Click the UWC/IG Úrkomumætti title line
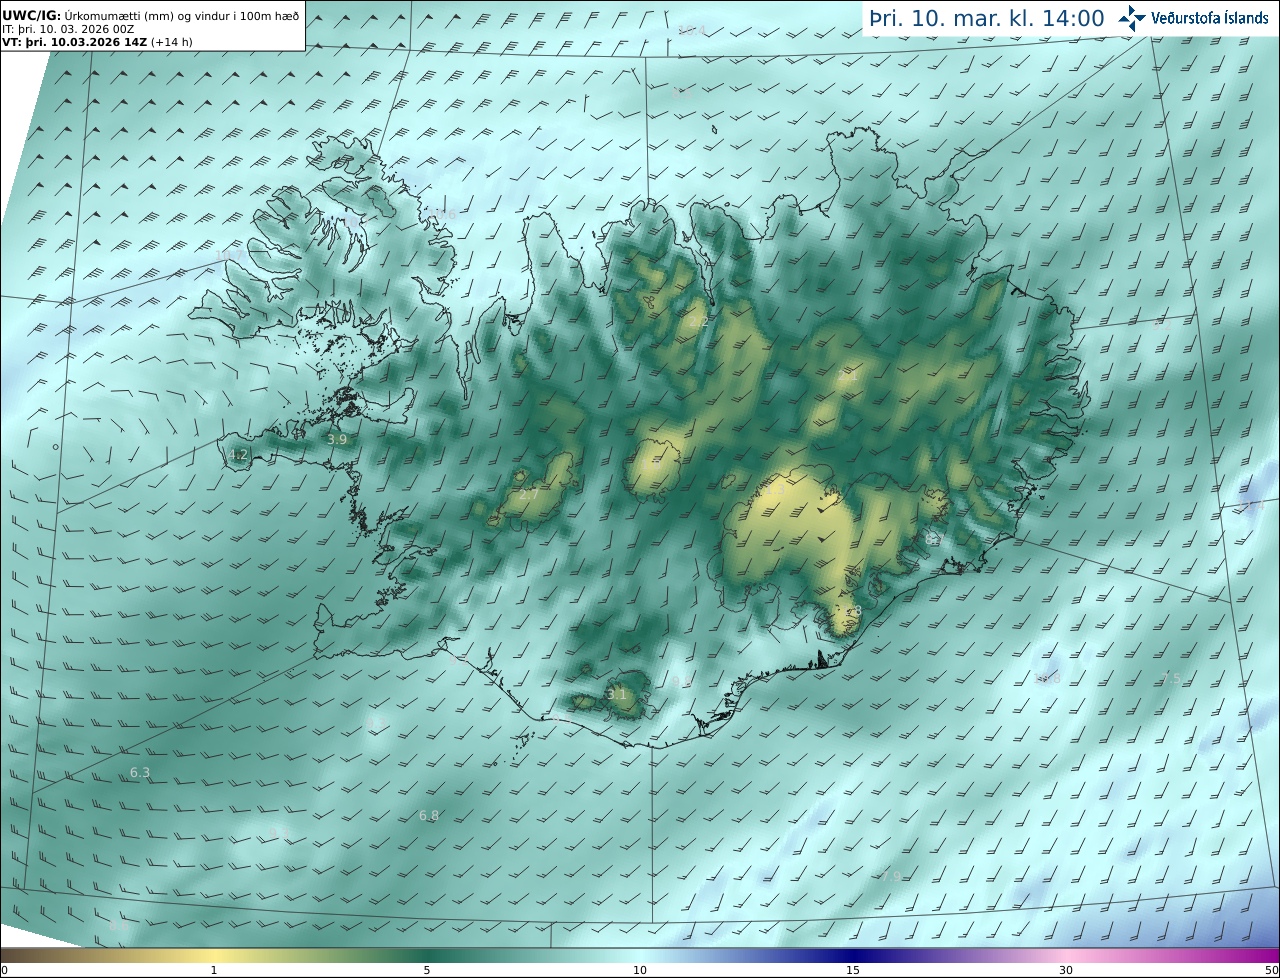 [x=150, y=15]
